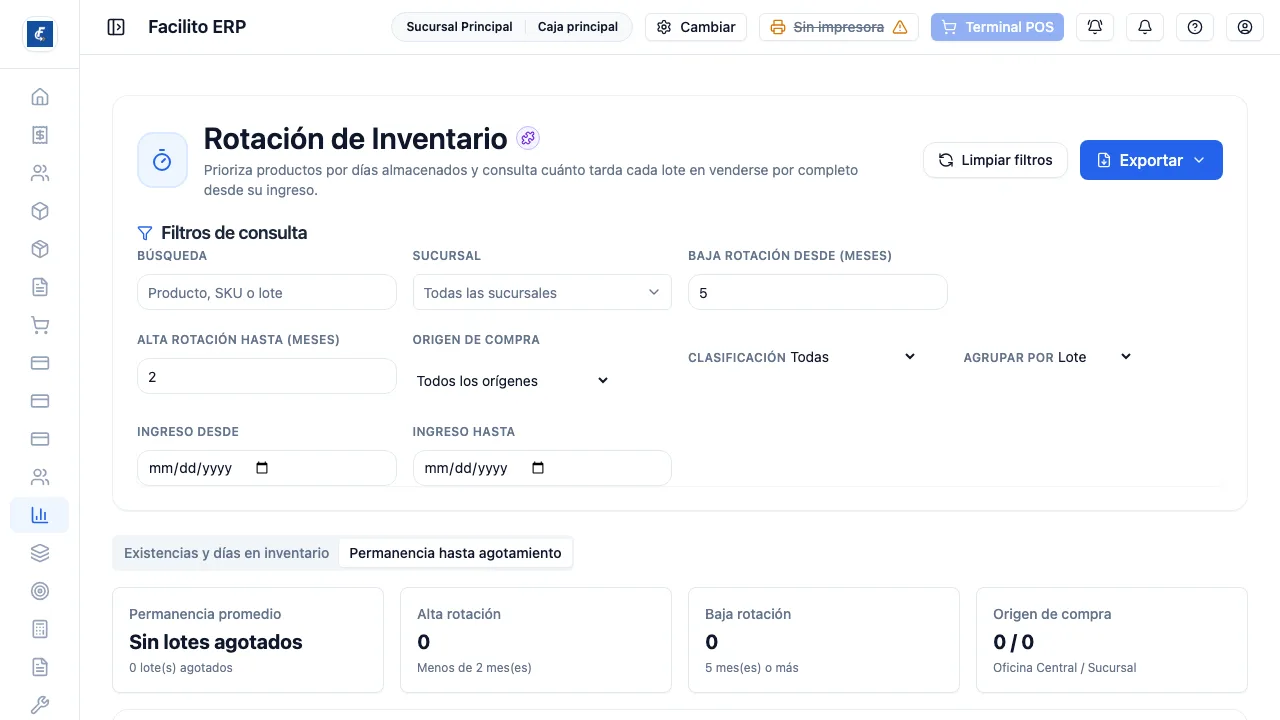This screenshot has height=720, width=1280.
Task: Open the Clasificación dropdown
Action: pyautogui.click(x=853, y=357)
